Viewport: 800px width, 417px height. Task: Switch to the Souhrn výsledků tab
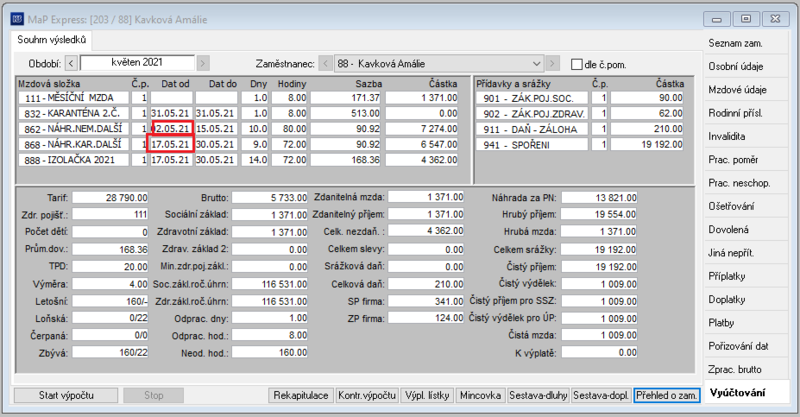[52, 40]
